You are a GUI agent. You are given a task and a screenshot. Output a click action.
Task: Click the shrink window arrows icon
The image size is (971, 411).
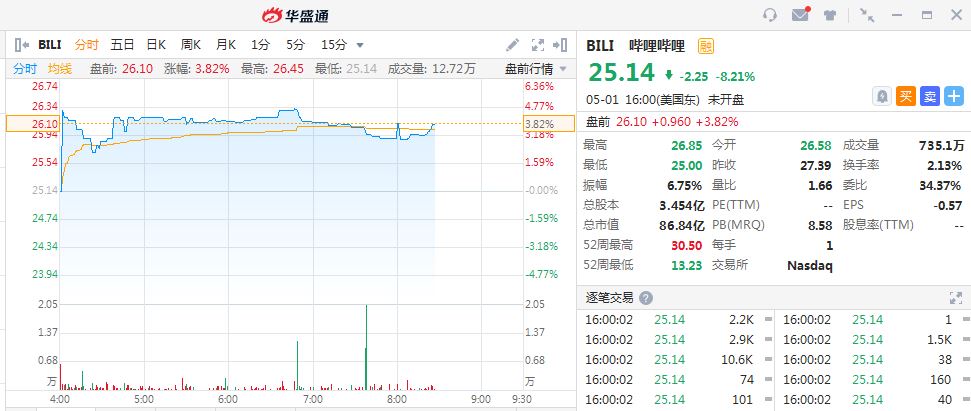point(866,15)
